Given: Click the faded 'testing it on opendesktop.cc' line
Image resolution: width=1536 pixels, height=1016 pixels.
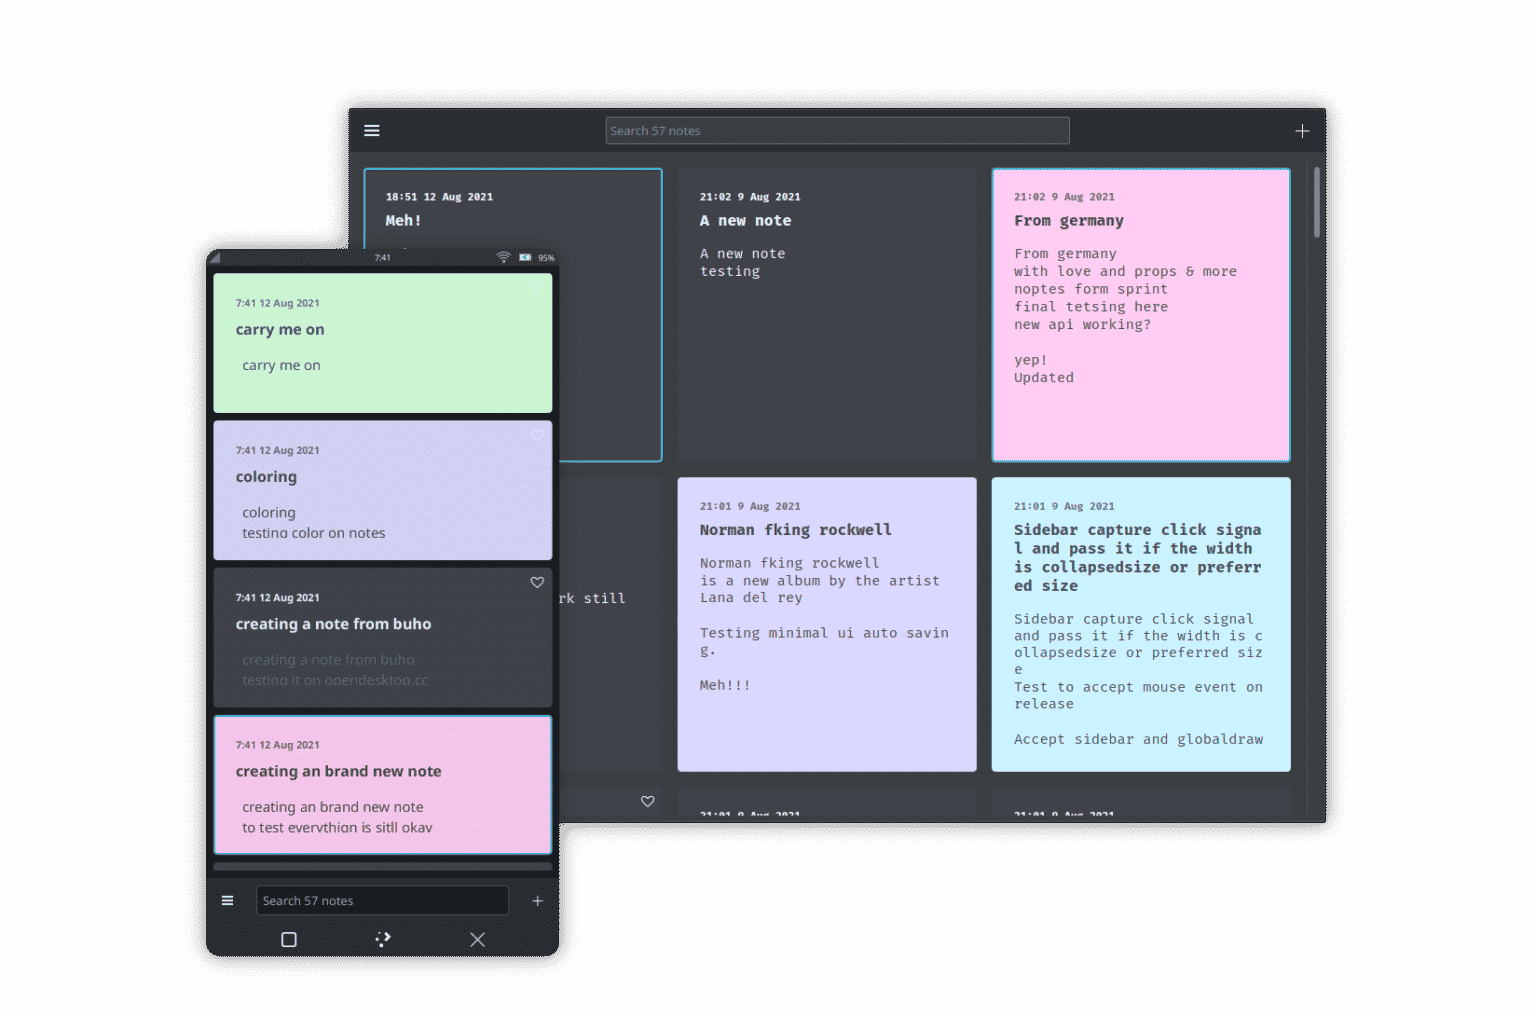Looking at the screenshot, I should 335,681.
